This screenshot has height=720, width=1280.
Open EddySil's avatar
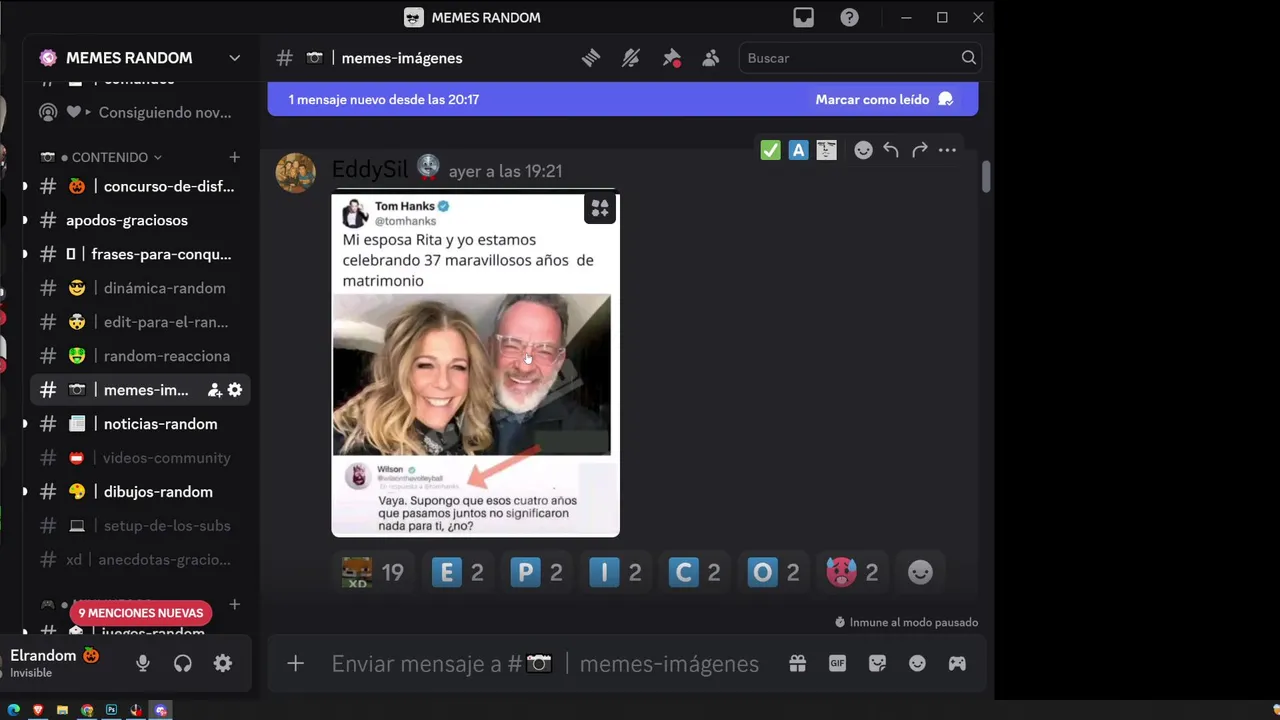(x=295, y=173)
